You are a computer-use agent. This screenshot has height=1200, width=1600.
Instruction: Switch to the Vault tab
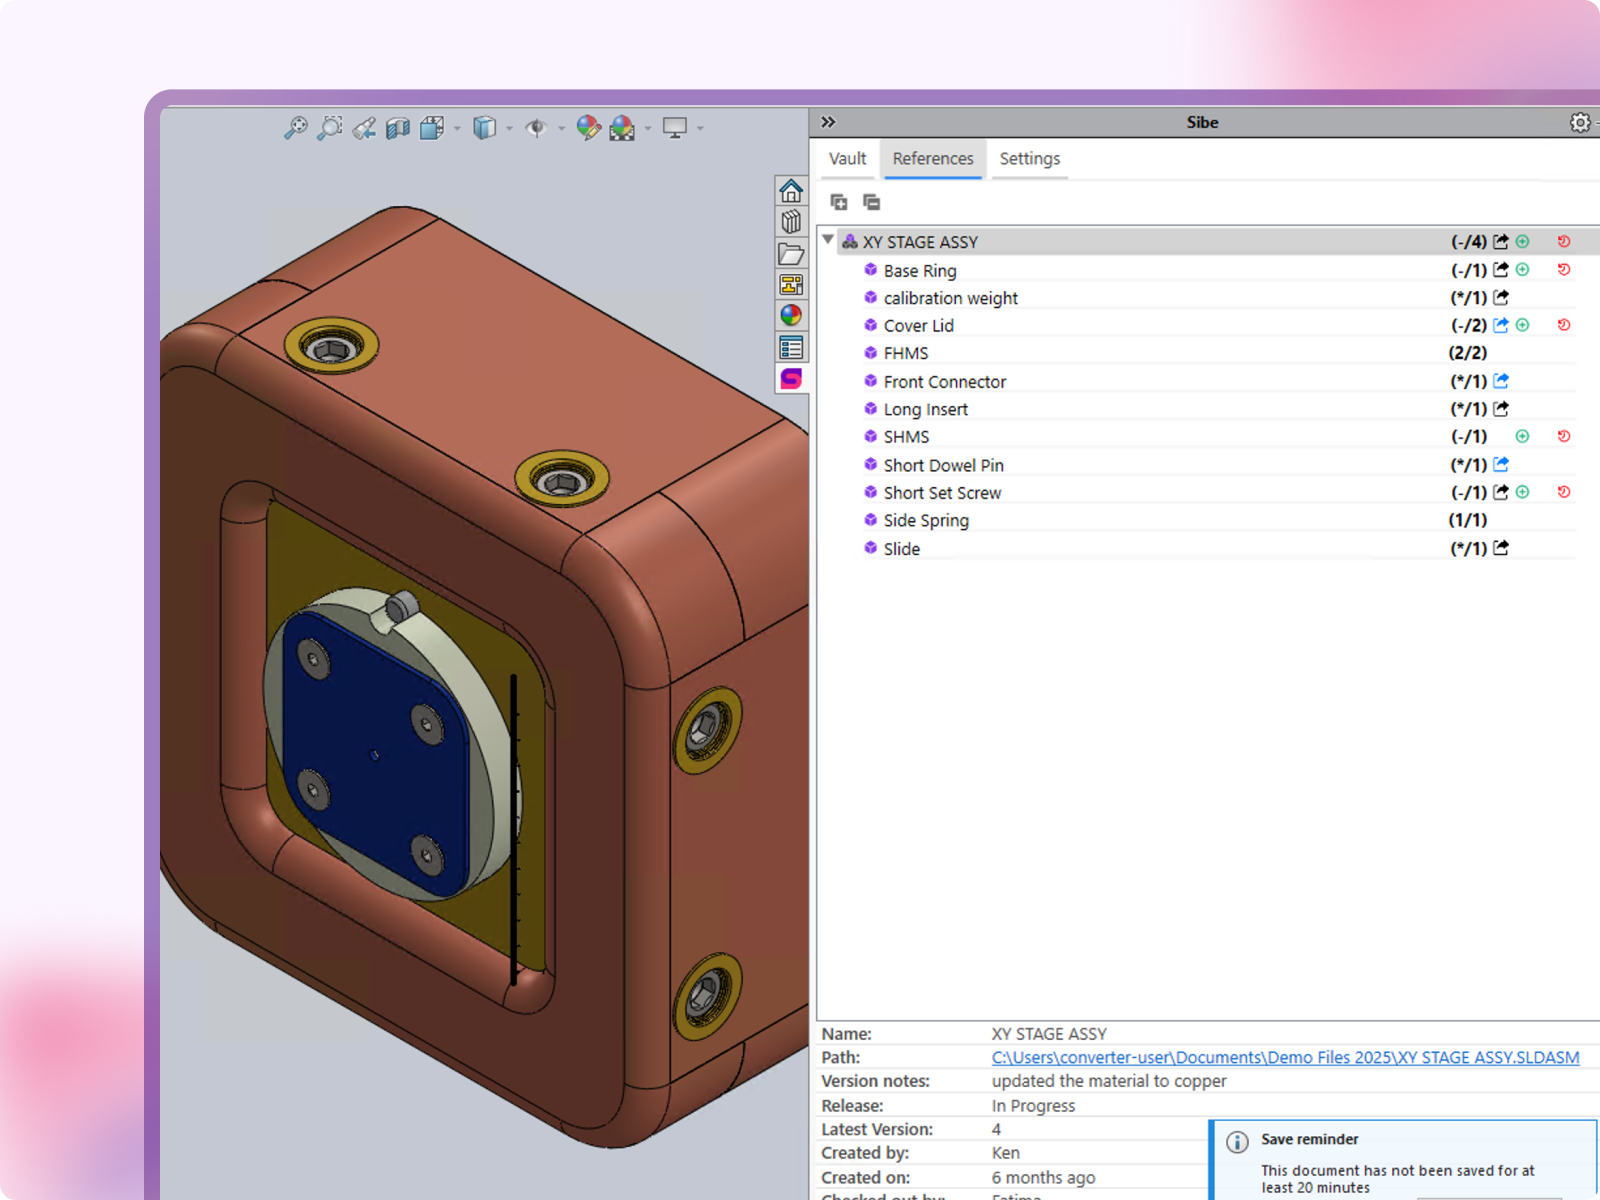(x=847, y=159)
